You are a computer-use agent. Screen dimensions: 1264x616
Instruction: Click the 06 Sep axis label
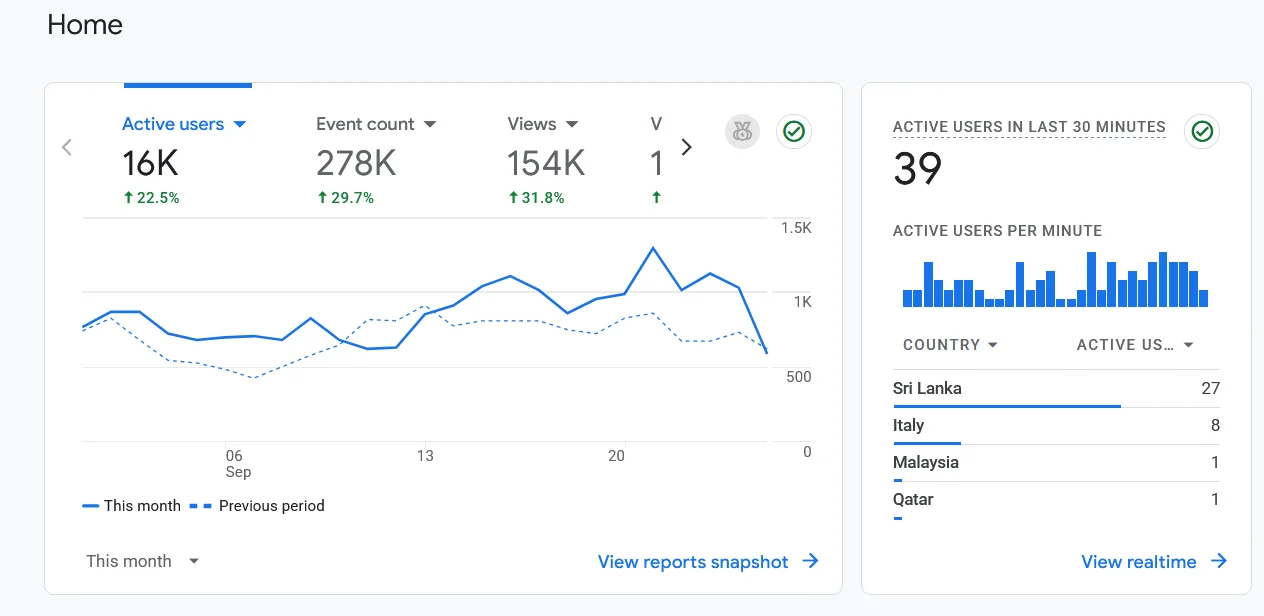237,464
